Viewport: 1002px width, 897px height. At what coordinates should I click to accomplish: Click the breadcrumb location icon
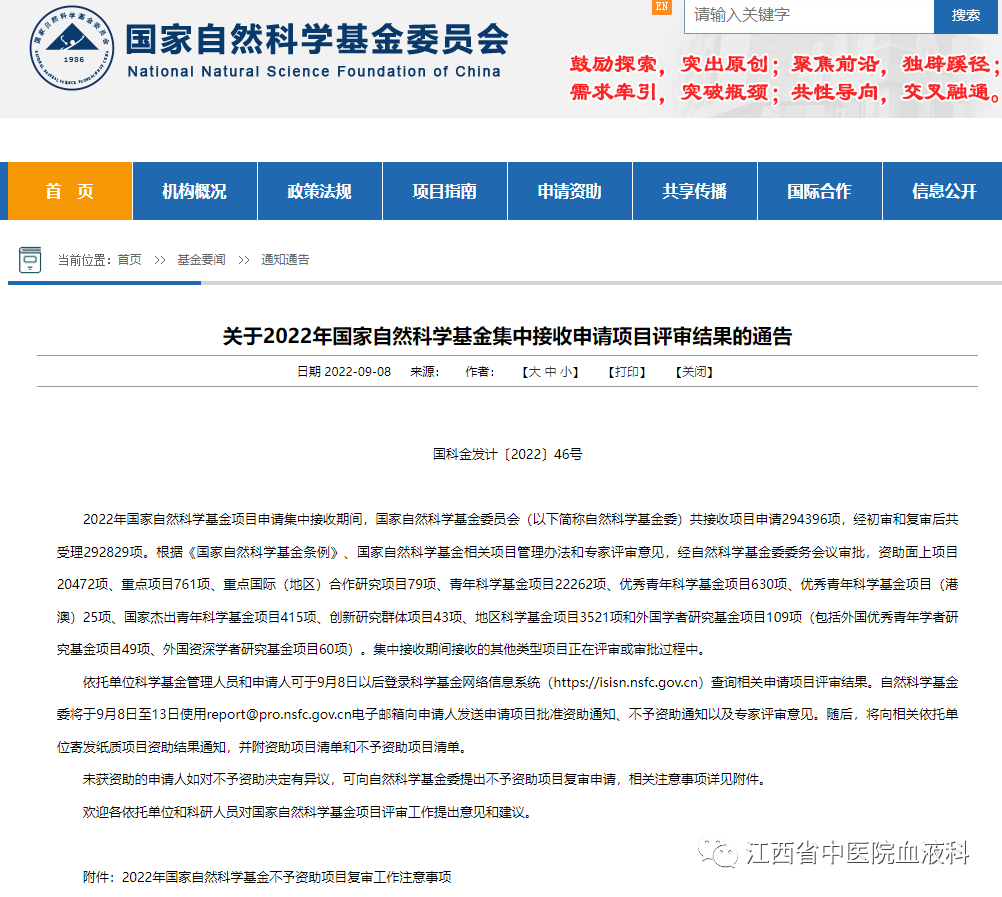pyautogui.click(x=30, y=259)
